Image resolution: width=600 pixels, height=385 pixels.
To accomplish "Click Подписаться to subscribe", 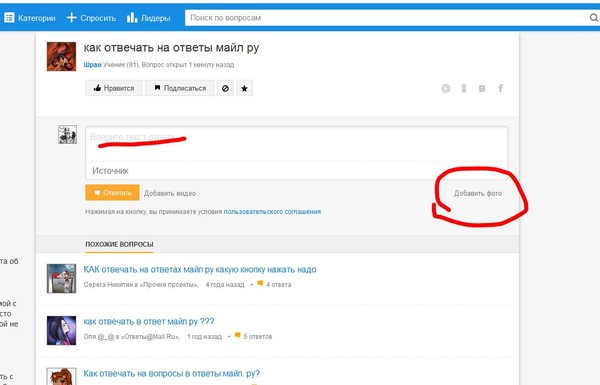I will click(179, 88).
